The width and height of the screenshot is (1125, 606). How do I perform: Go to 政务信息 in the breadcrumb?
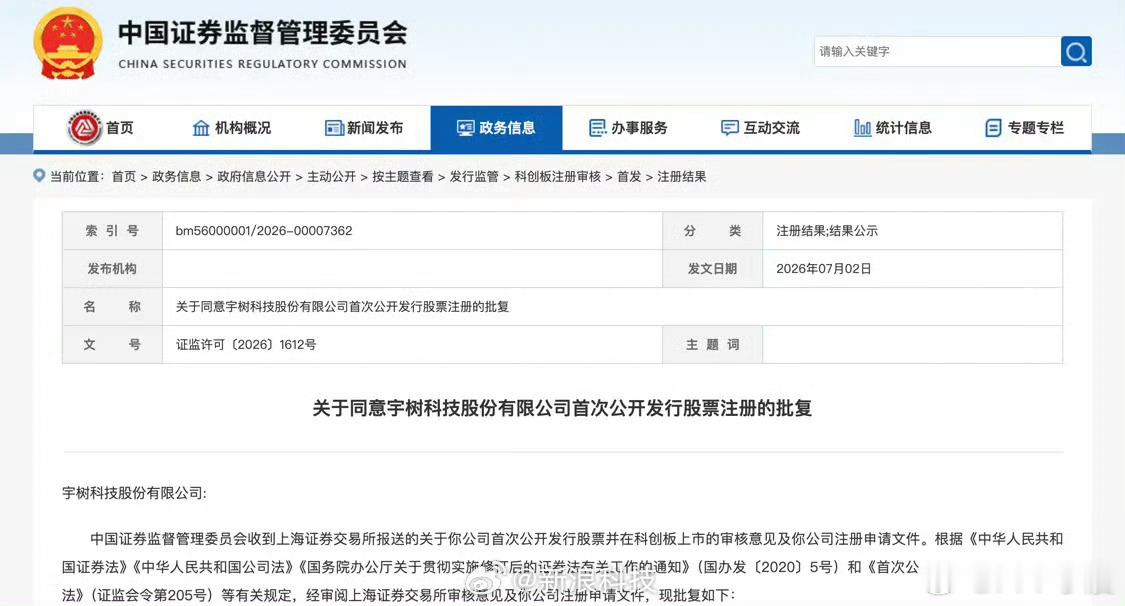click(176, 176)
